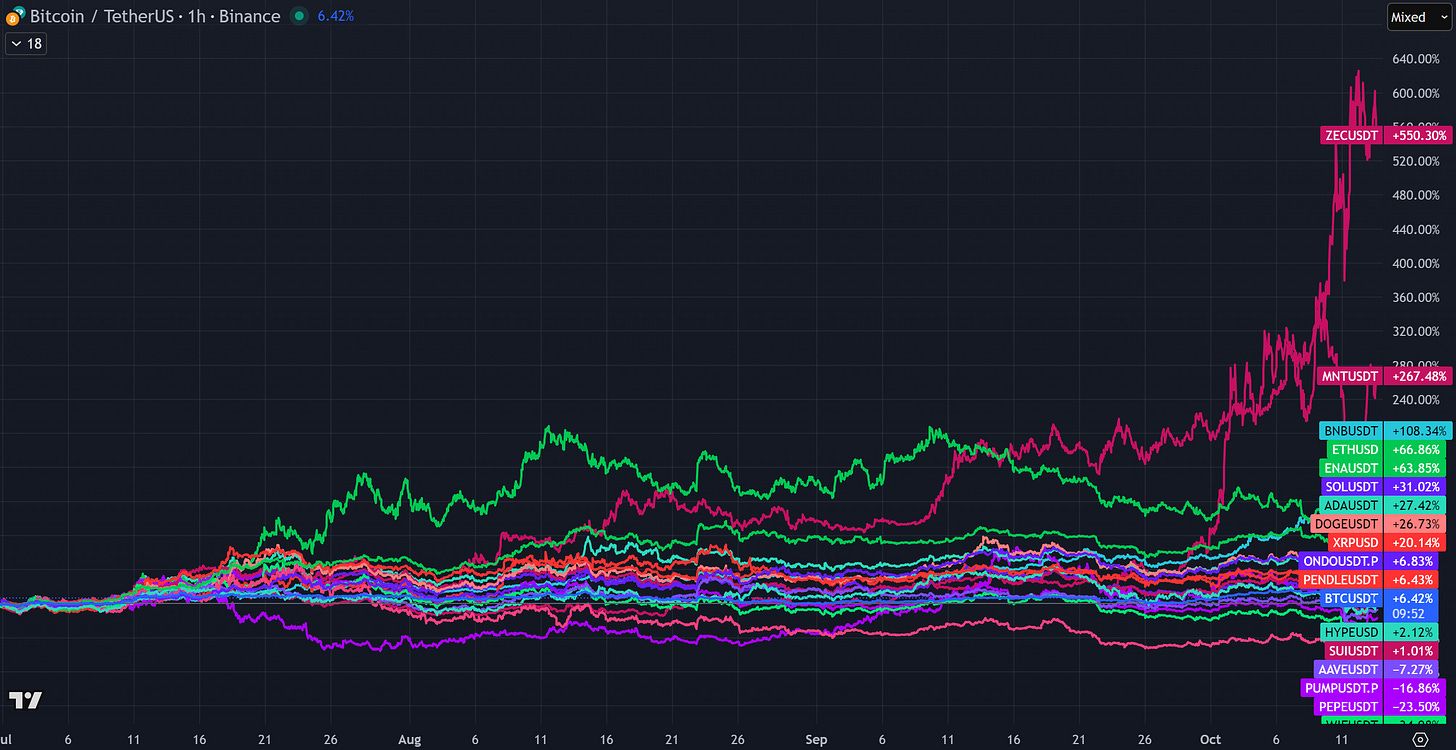The image size is (1456, 750).
Task: Click the 600.00% price axis tick
Action: click(x=1414, y=93)
